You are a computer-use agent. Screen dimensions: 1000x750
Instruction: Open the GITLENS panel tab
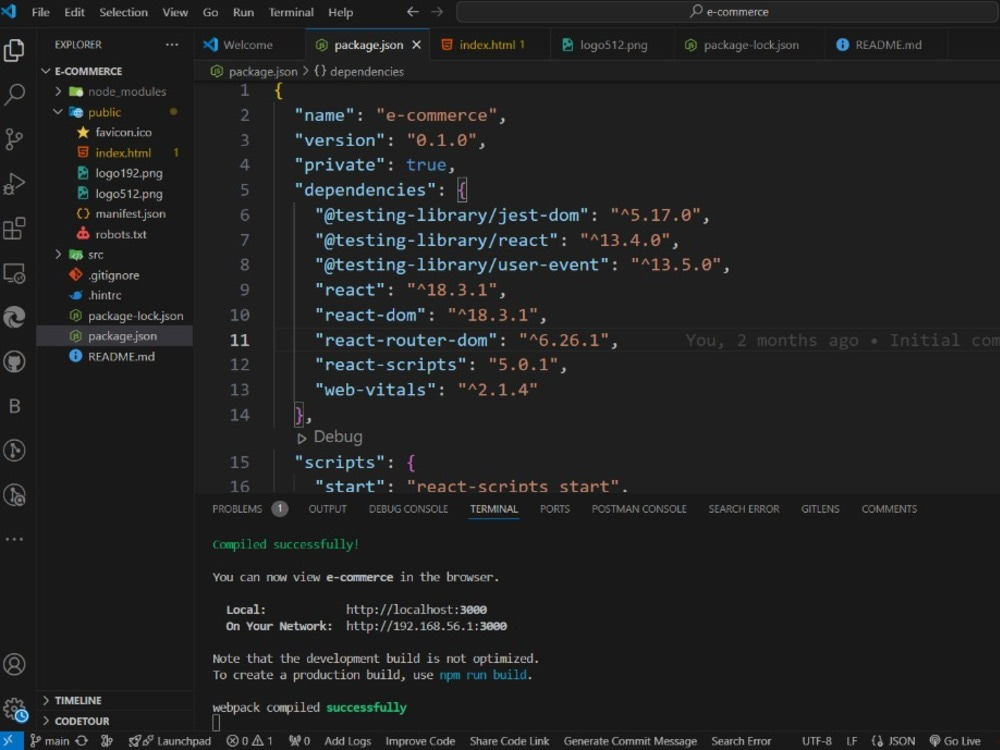point(820,509)
